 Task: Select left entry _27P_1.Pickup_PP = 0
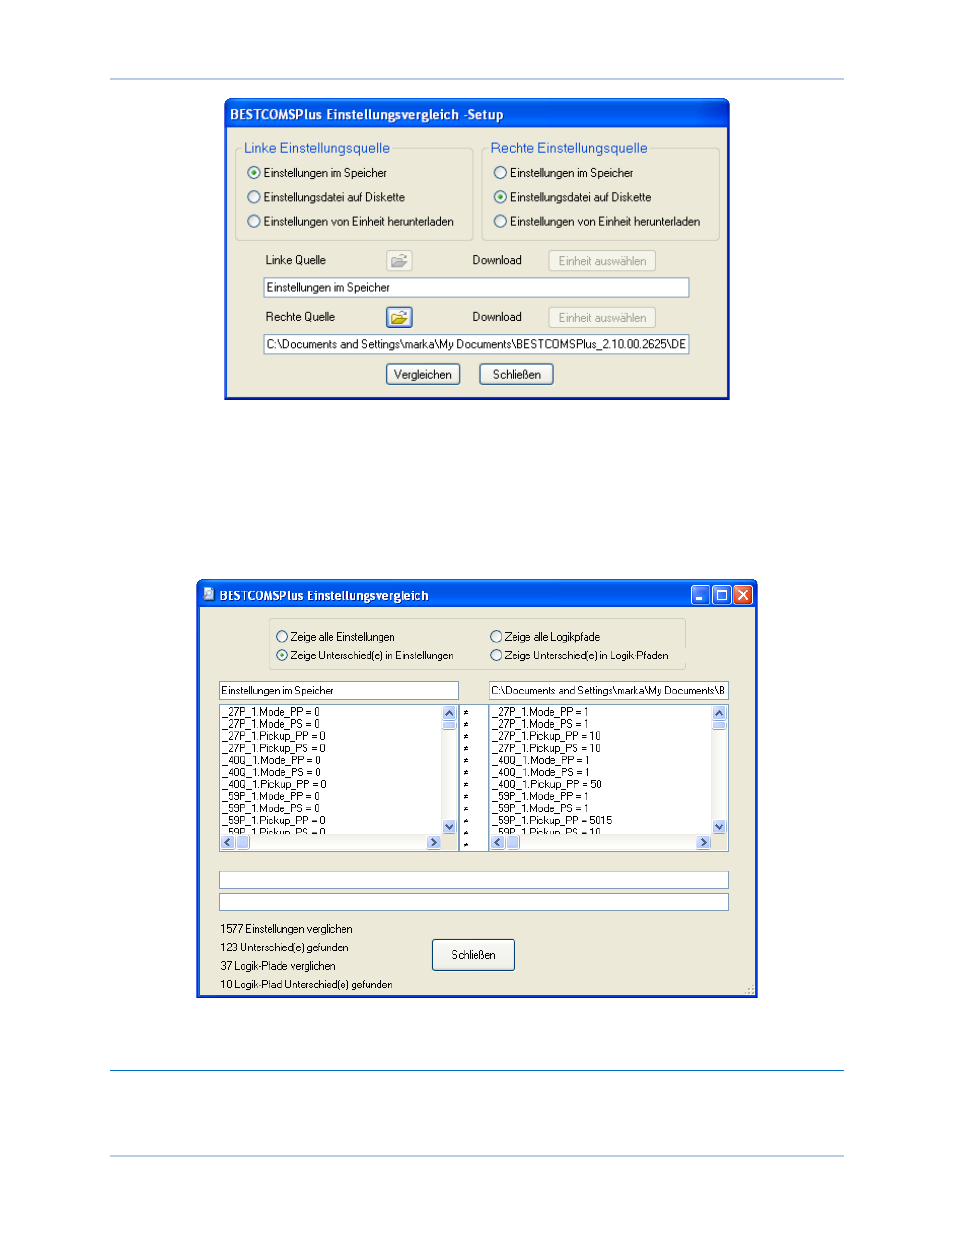coord(274,737)
